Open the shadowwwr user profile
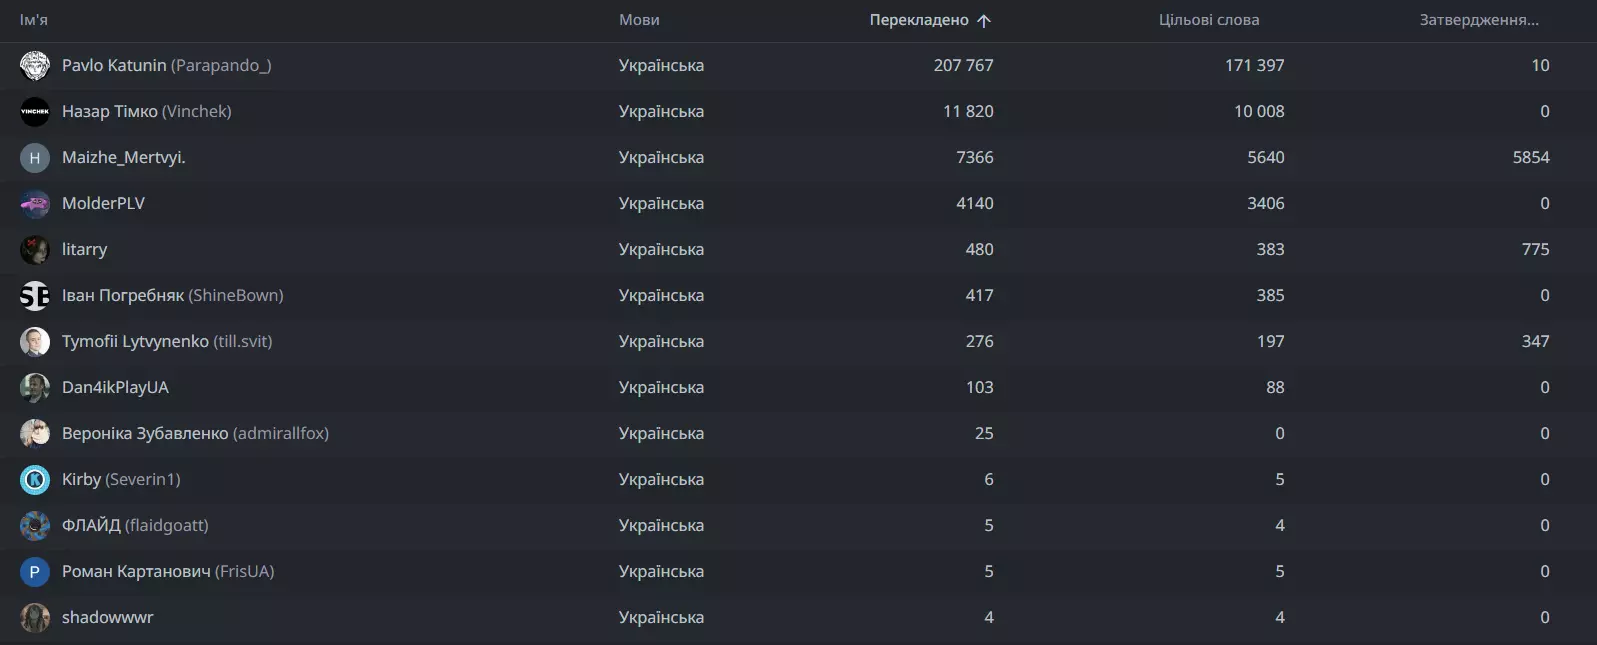 [107, 618]
